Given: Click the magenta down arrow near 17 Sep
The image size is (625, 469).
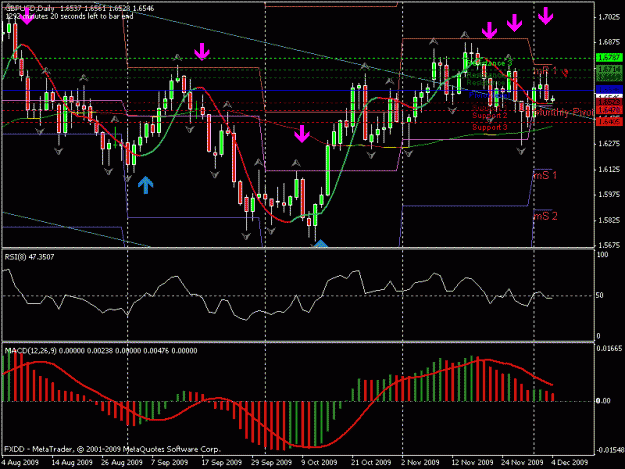Looking at the screenshot, I should 202,52.
